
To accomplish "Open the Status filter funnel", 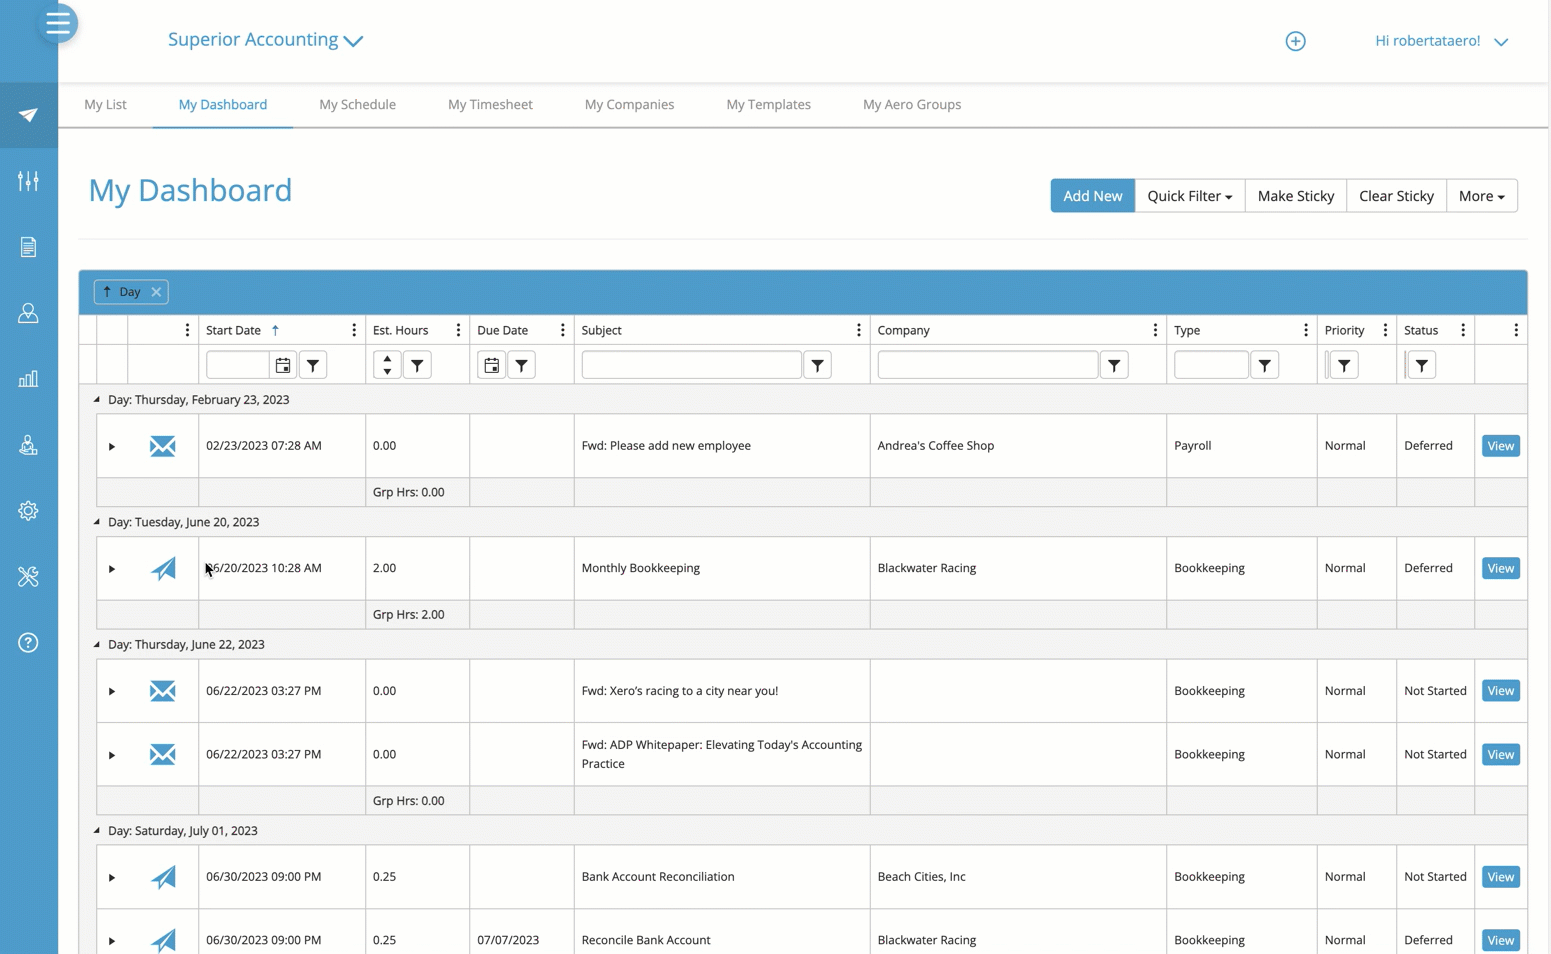I will click(1421, 365).
